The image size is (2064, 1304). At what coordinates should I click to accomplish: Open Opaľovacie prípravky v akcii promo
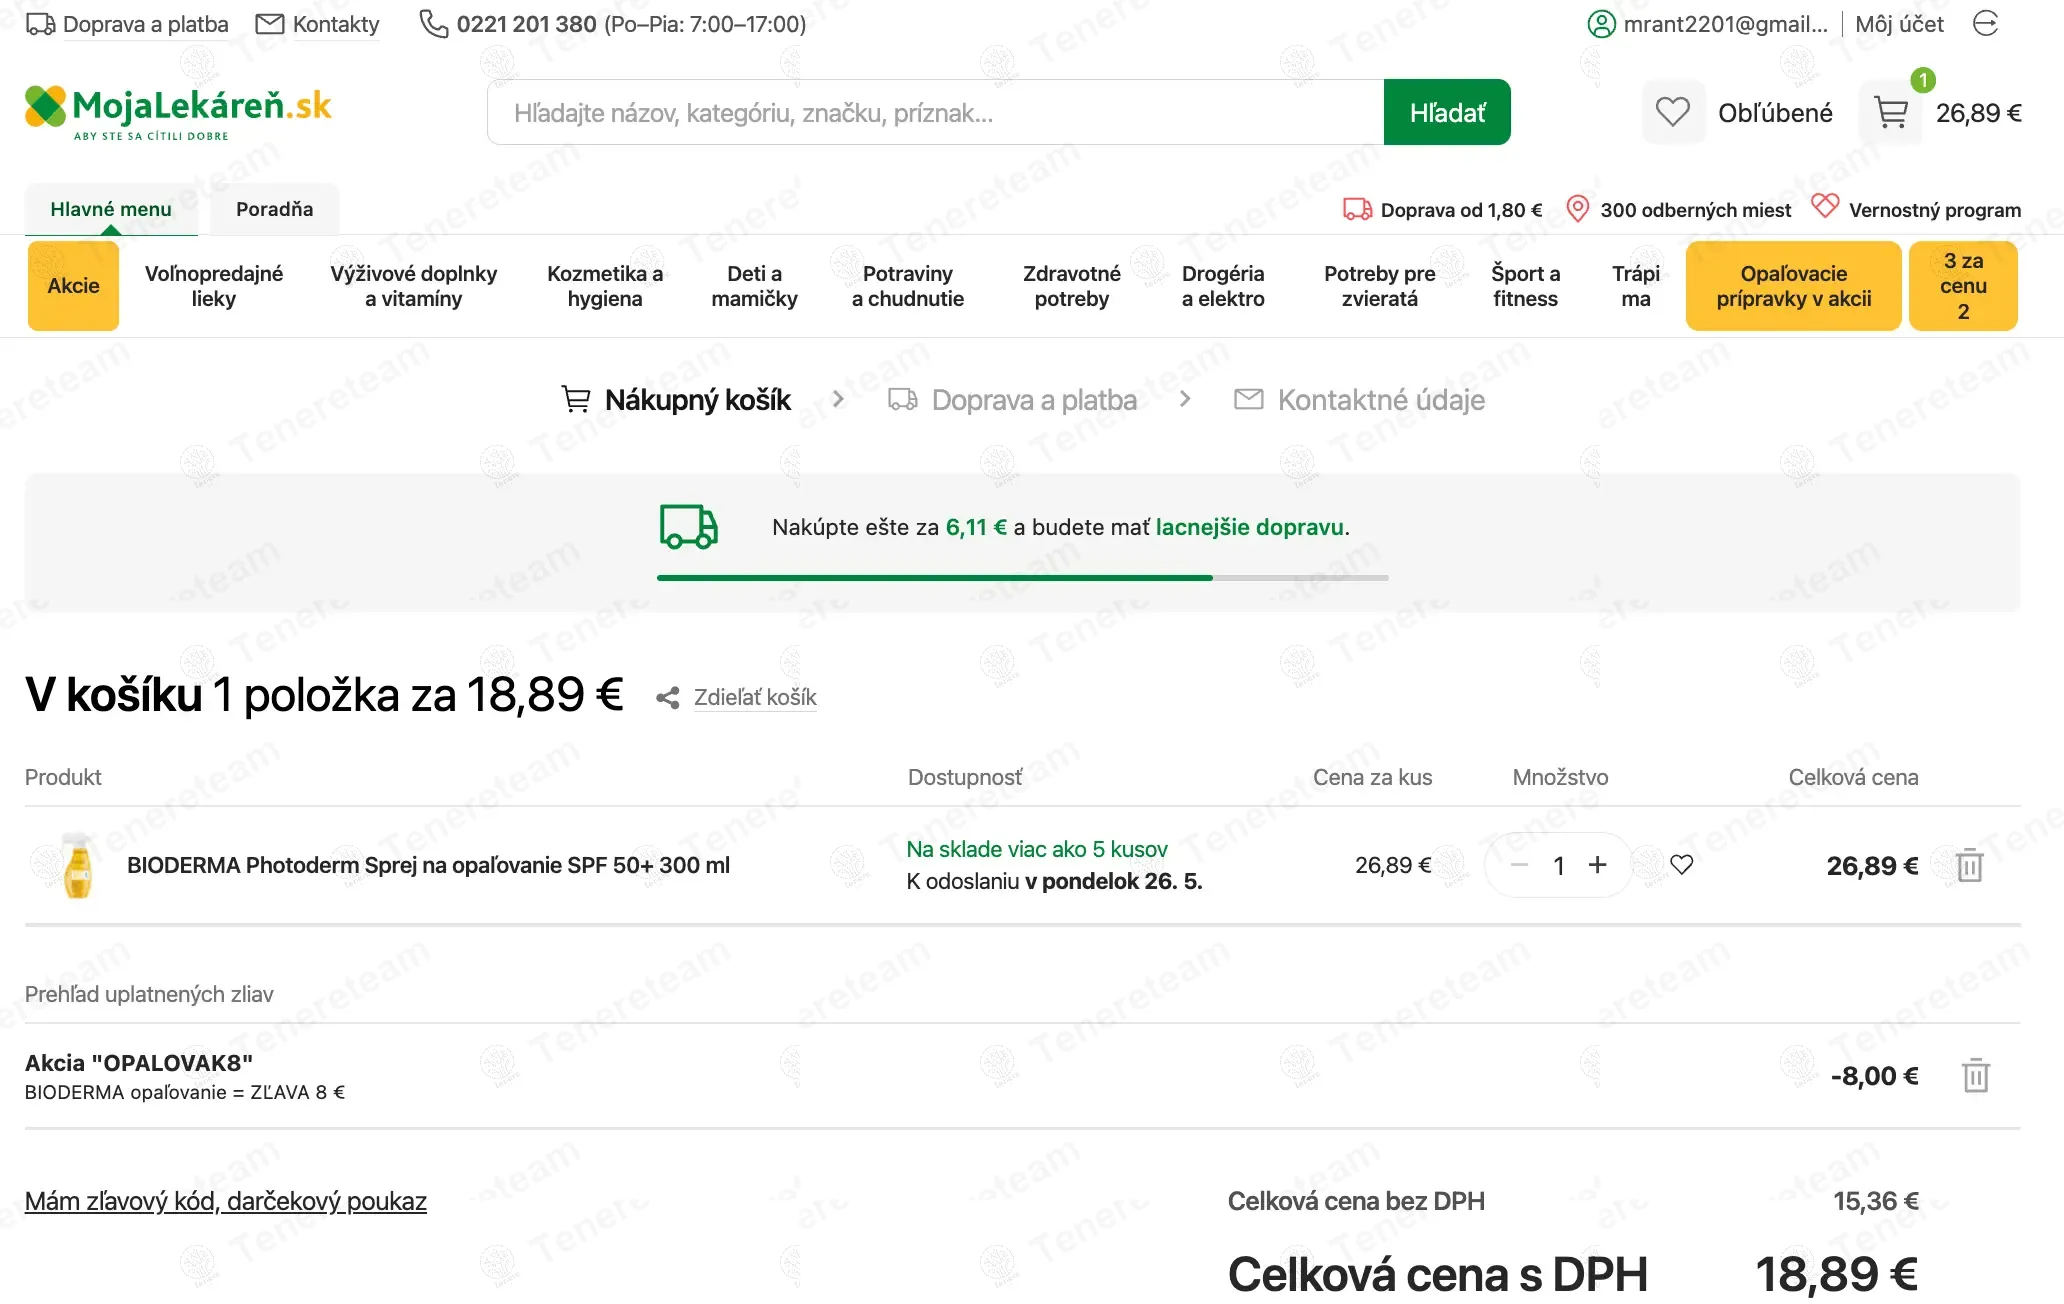(x=1793, y=286)
